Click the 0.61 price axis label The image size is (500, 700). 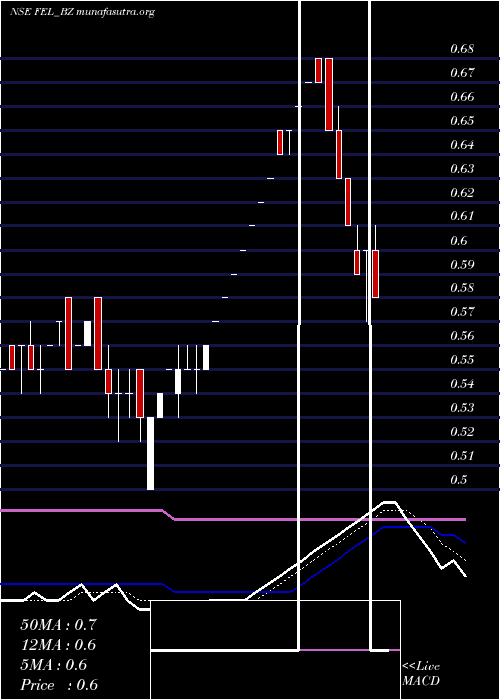click(x=462, y=217)
